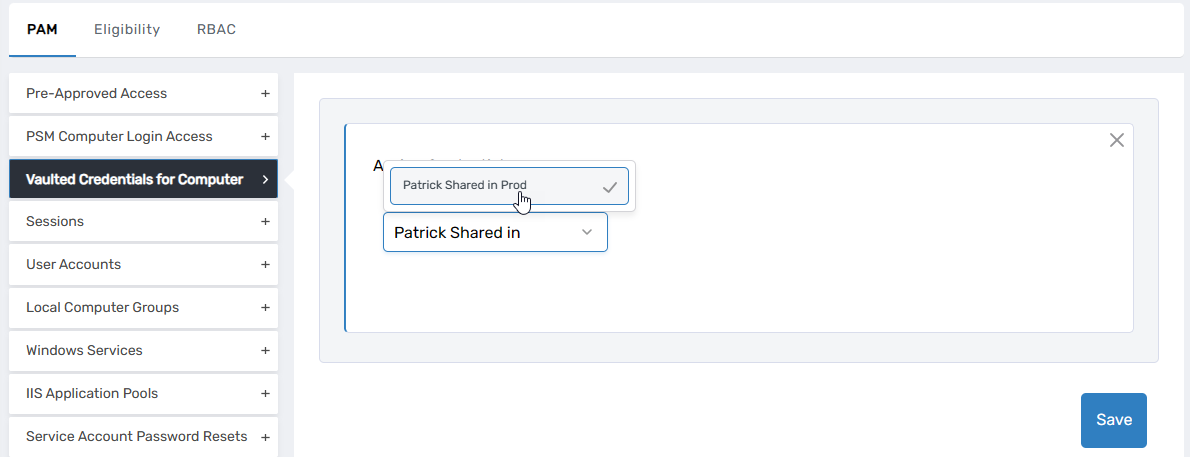Open Sessions sidebar item

point(55,222)
